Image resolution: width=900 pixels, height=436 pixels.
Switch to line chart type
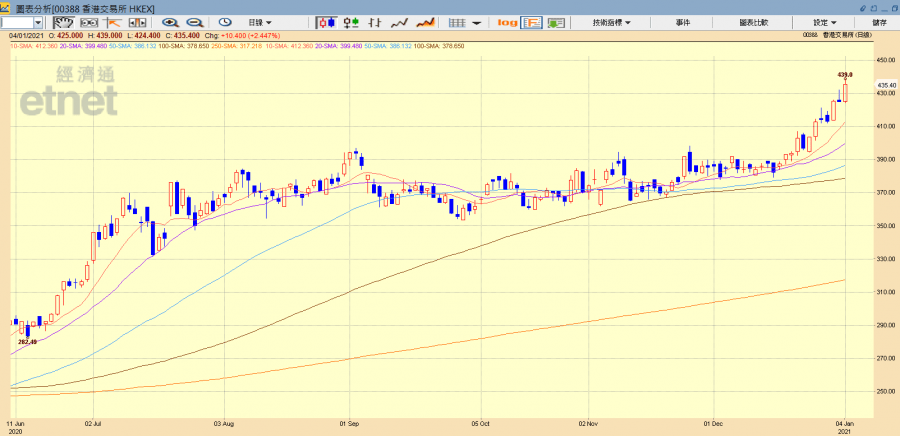399,22
